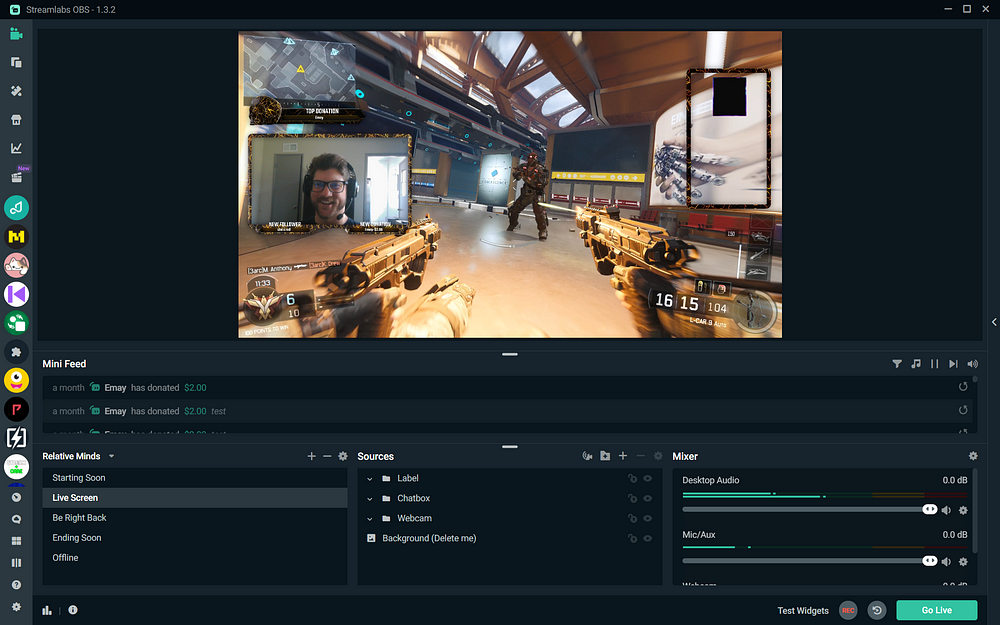Mute Mini Feed event sounds
1000x625 pixels.
click(973, 364)
